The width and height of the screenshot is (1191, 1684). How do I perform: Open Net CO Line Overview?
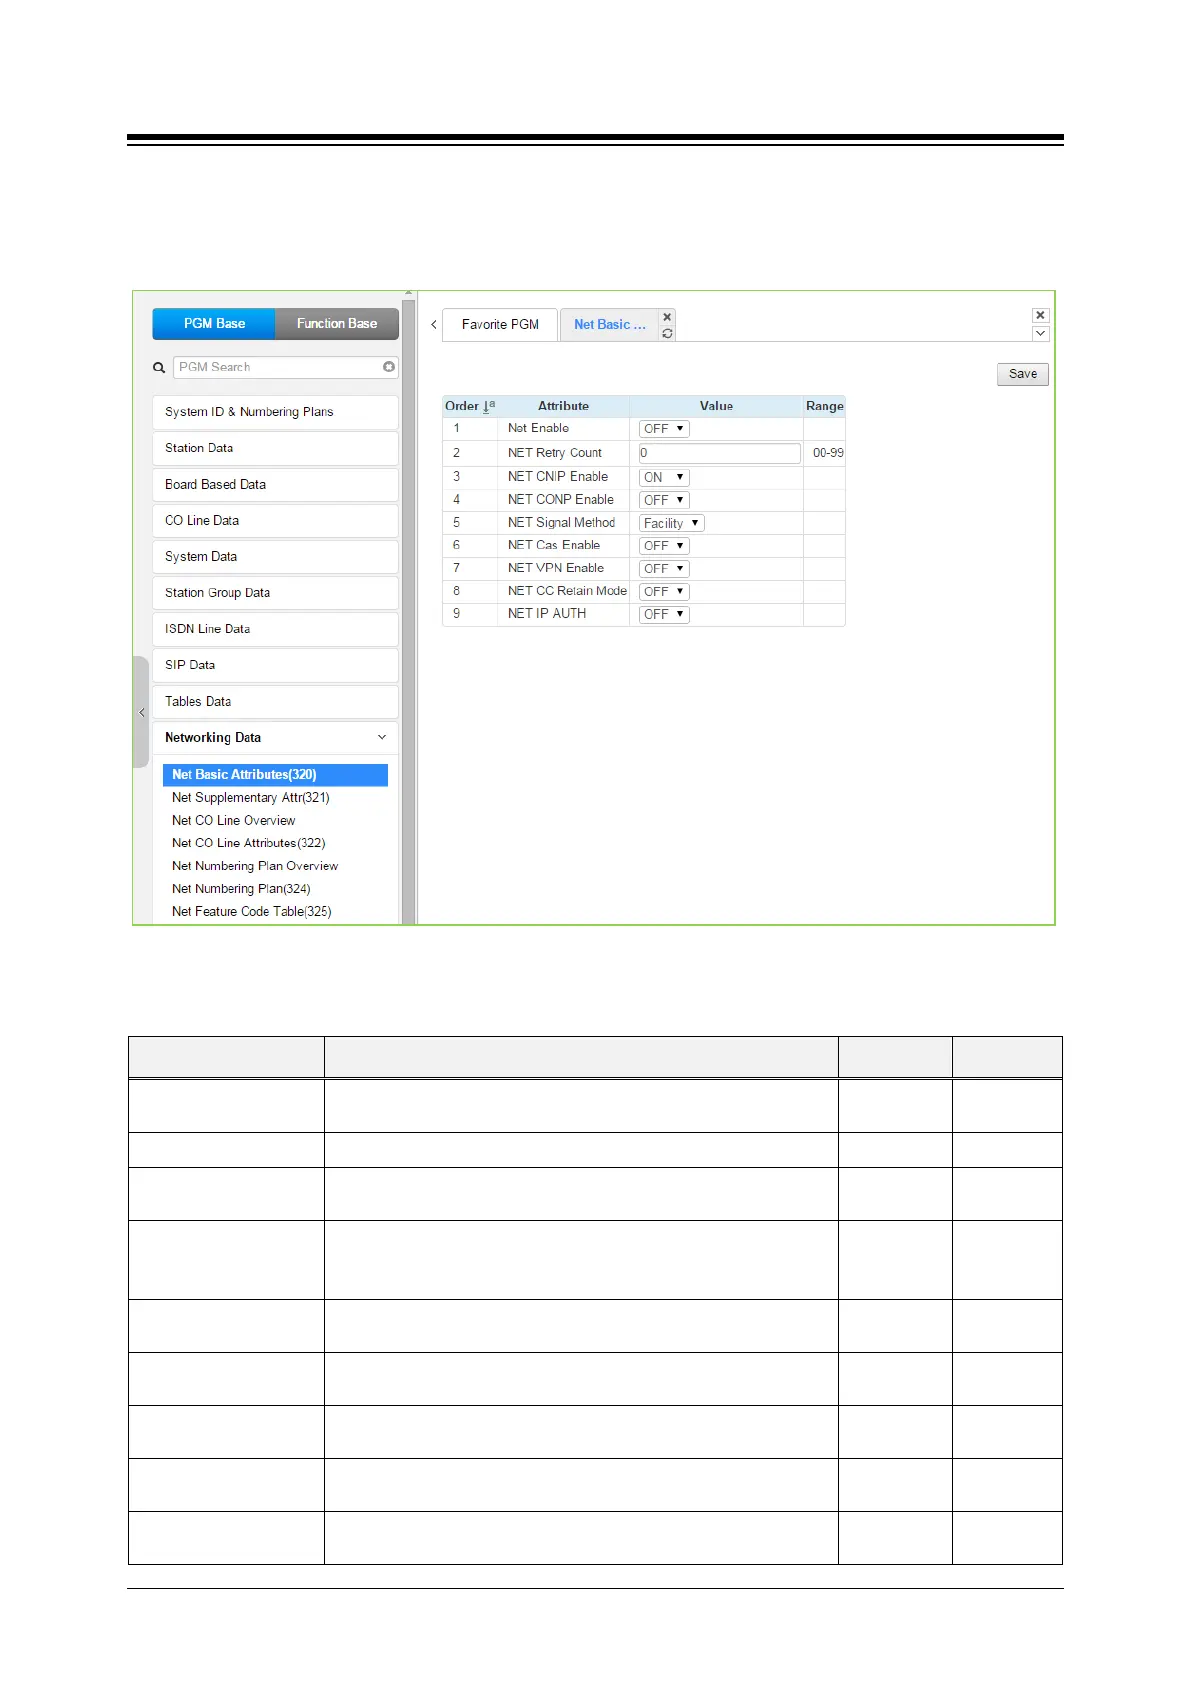[x=233, y=821]
